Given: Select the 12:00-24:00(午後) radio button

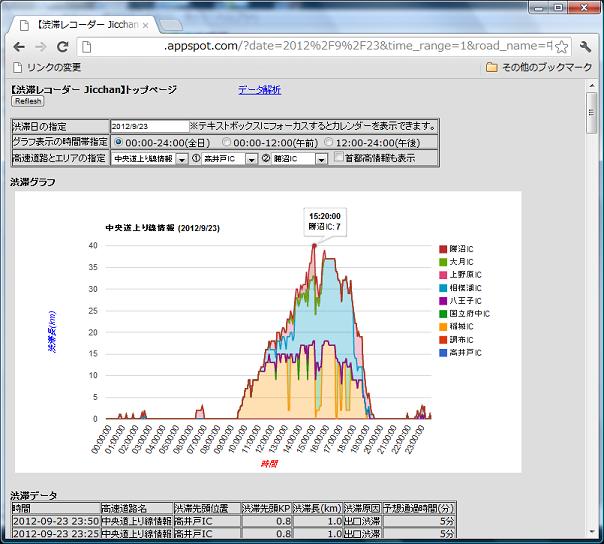Looking at the screenshot, I should (x=329, y=142).
